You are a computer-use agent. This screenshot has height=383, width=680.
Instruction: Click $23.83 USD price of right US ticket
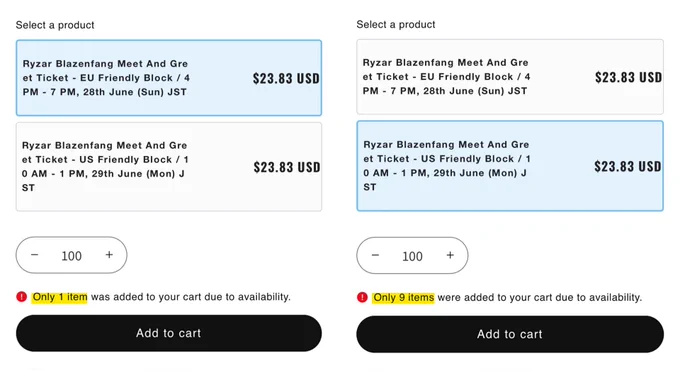pyautogui.click(x=628, y=167)
